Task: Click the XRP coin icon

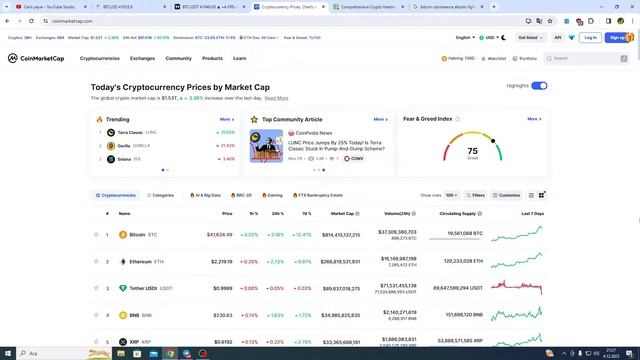Action: pos(123,342)
